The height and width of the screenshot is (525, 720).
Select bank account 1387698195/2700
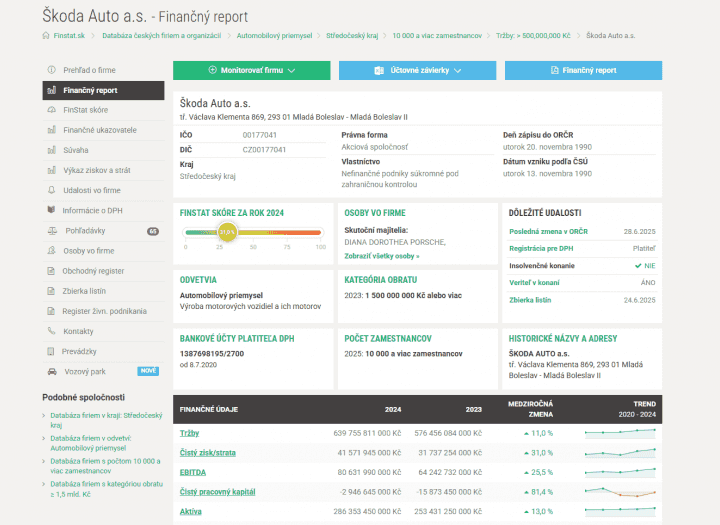(x=212, y=354)
